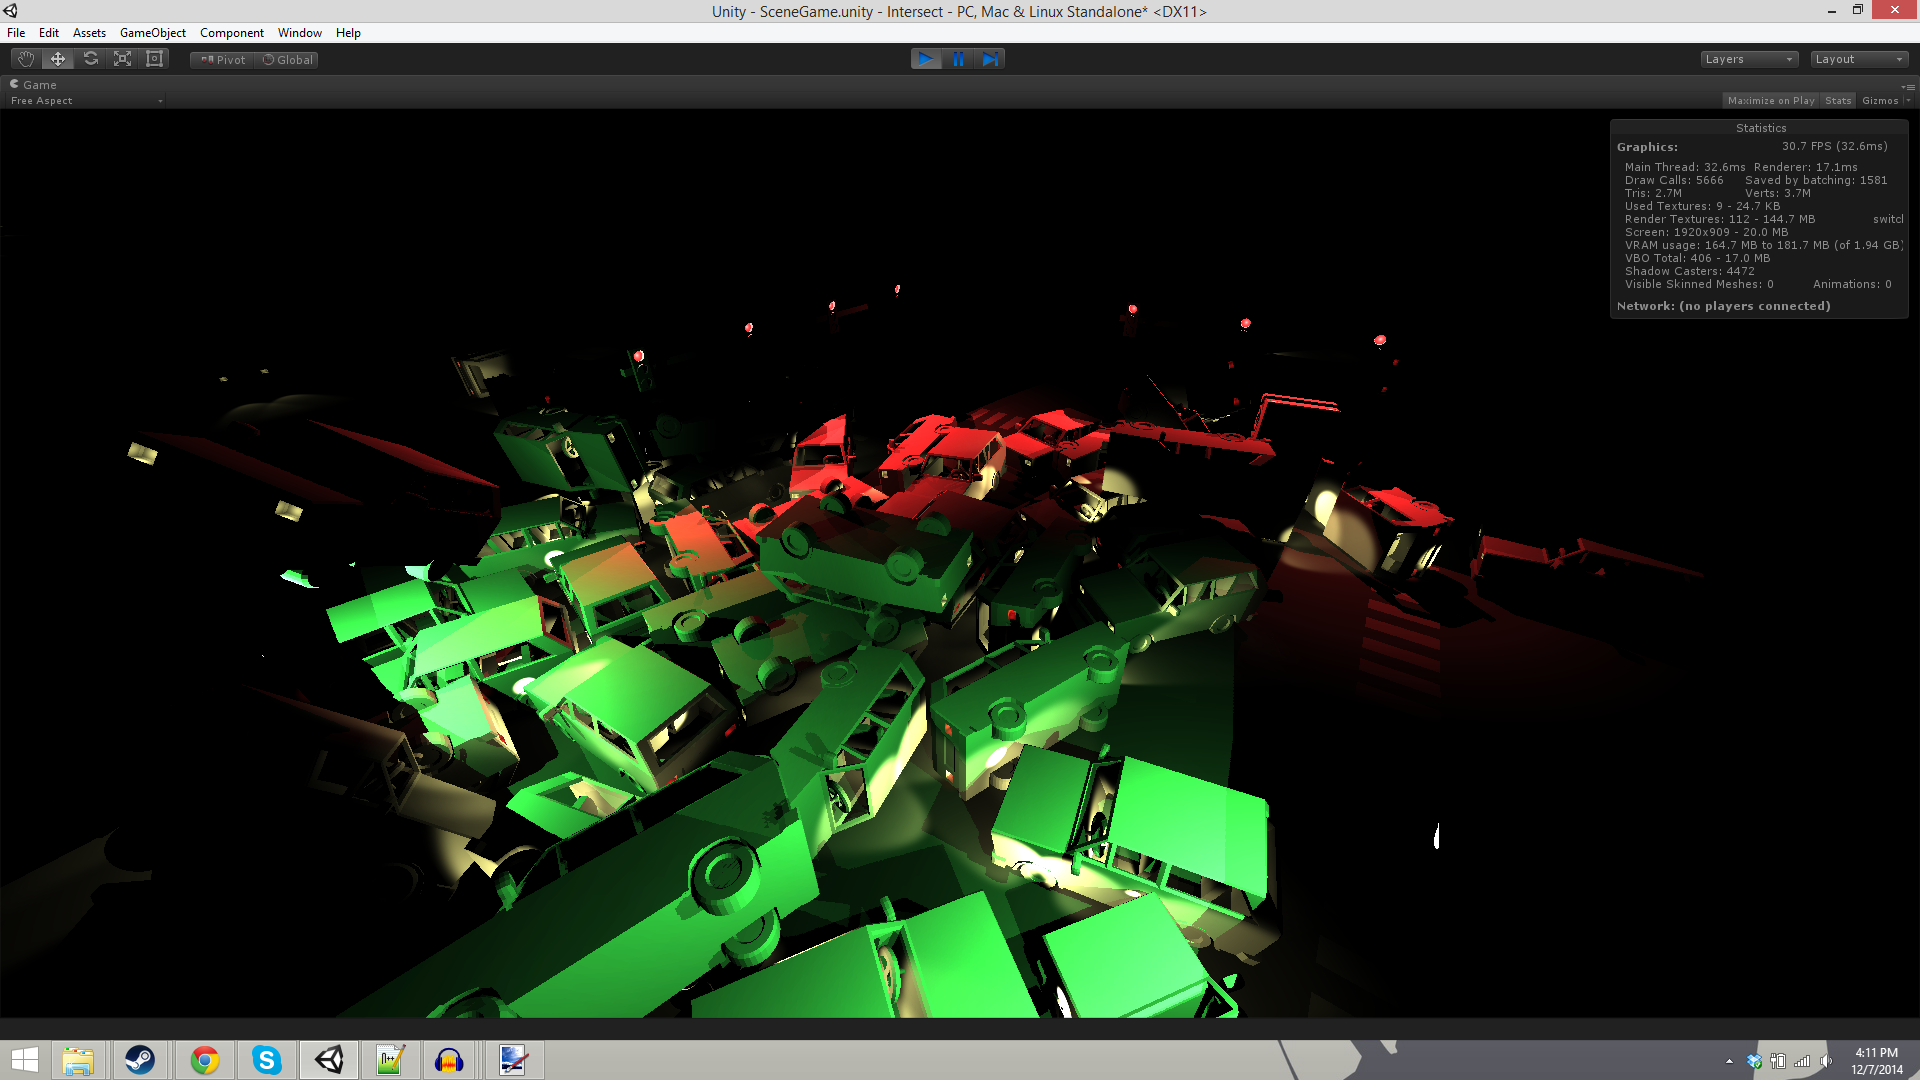The image size is (1920, 1080).
Task: Open Skype from the taskbar
Action: tap(267, 1060)
